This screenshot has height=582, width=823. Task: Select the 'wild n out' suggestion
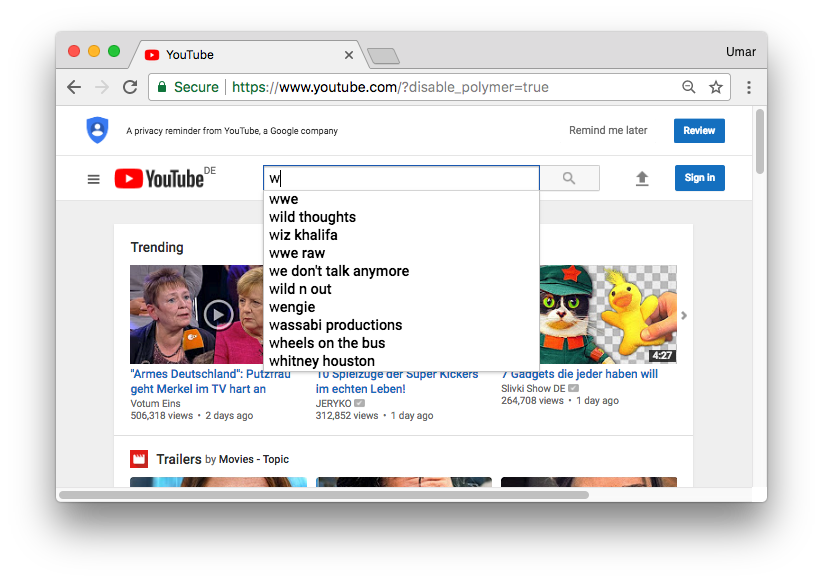pyautogui.click(x=401, y=289)
